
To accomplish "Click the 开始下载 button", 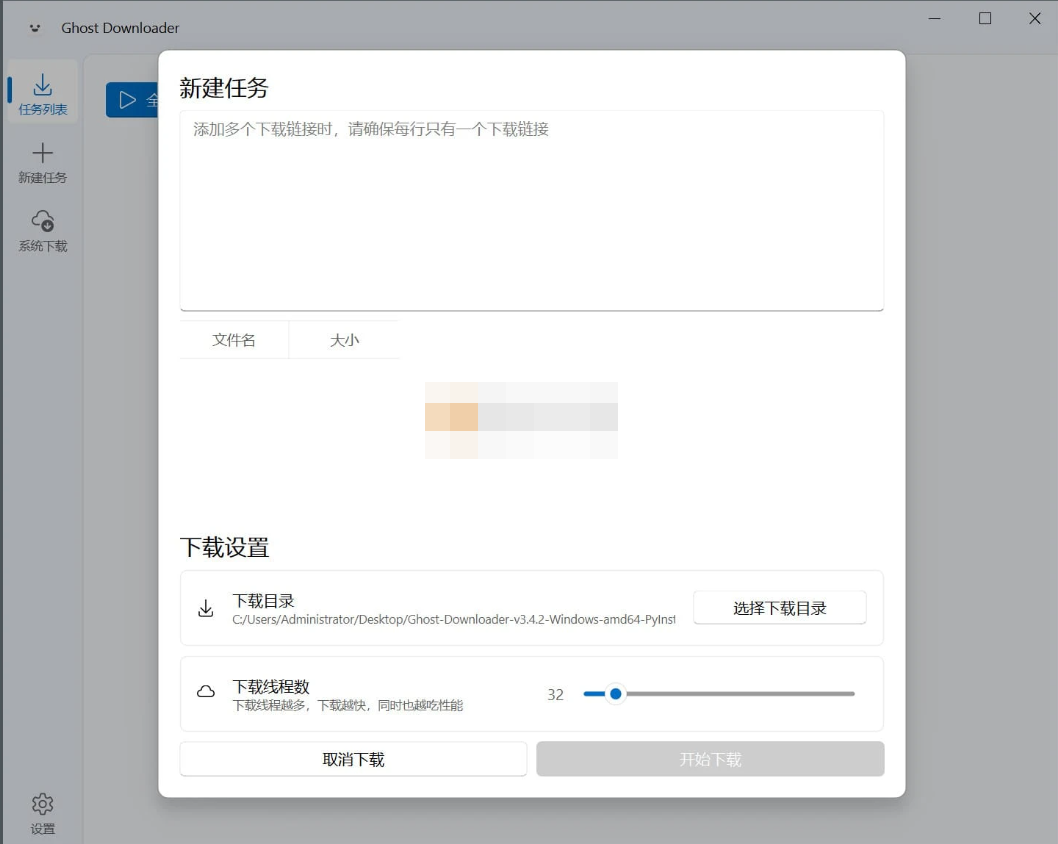I will point(710,758).
